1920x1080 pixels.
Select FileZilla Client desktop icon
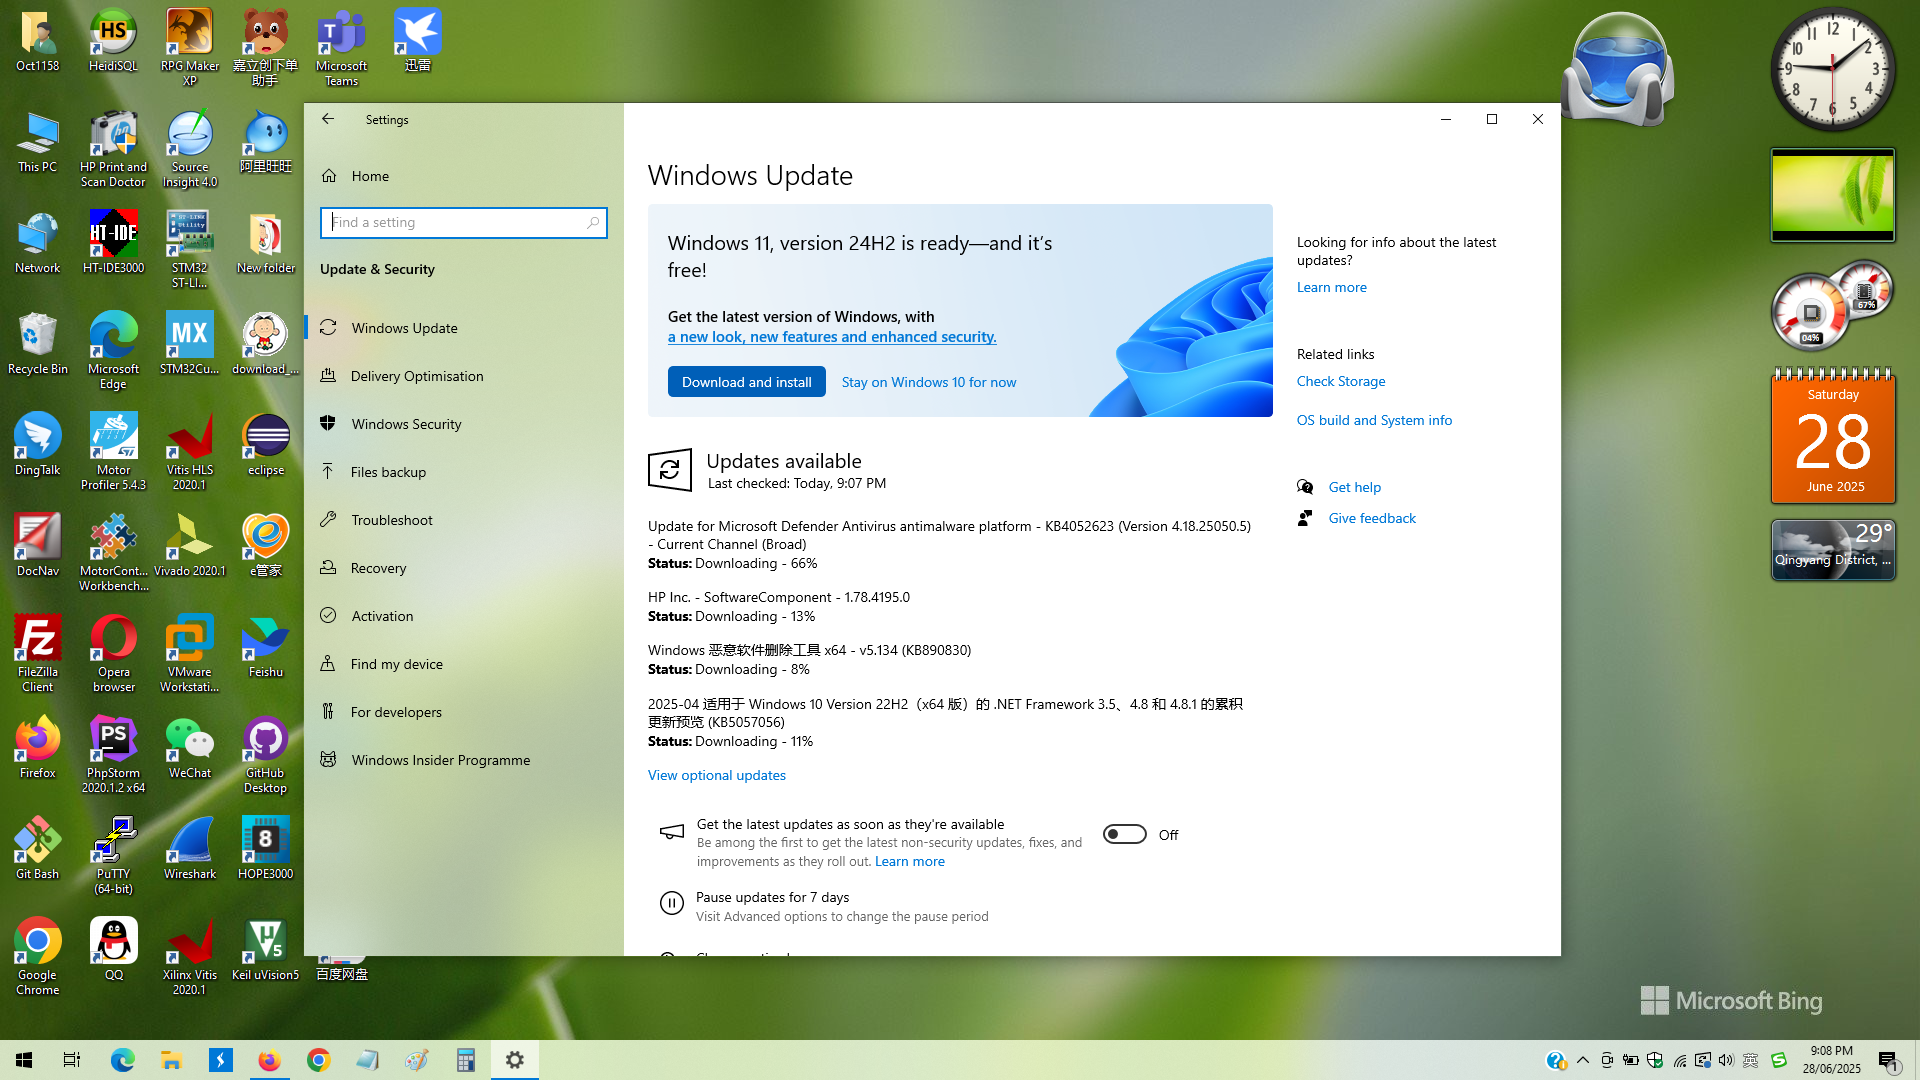point(37,653)
